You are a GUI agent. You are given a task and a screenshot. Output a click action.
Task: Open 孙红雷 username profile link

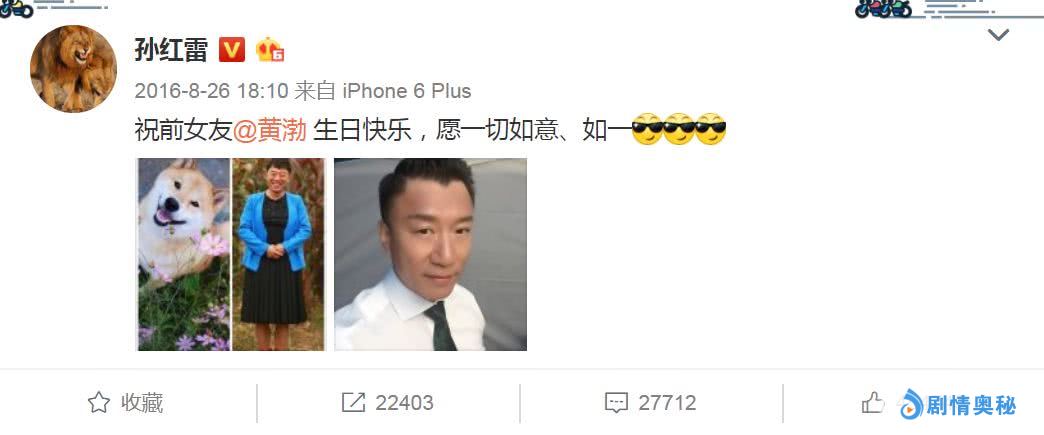pyautogui.click(x=171, y=50)
